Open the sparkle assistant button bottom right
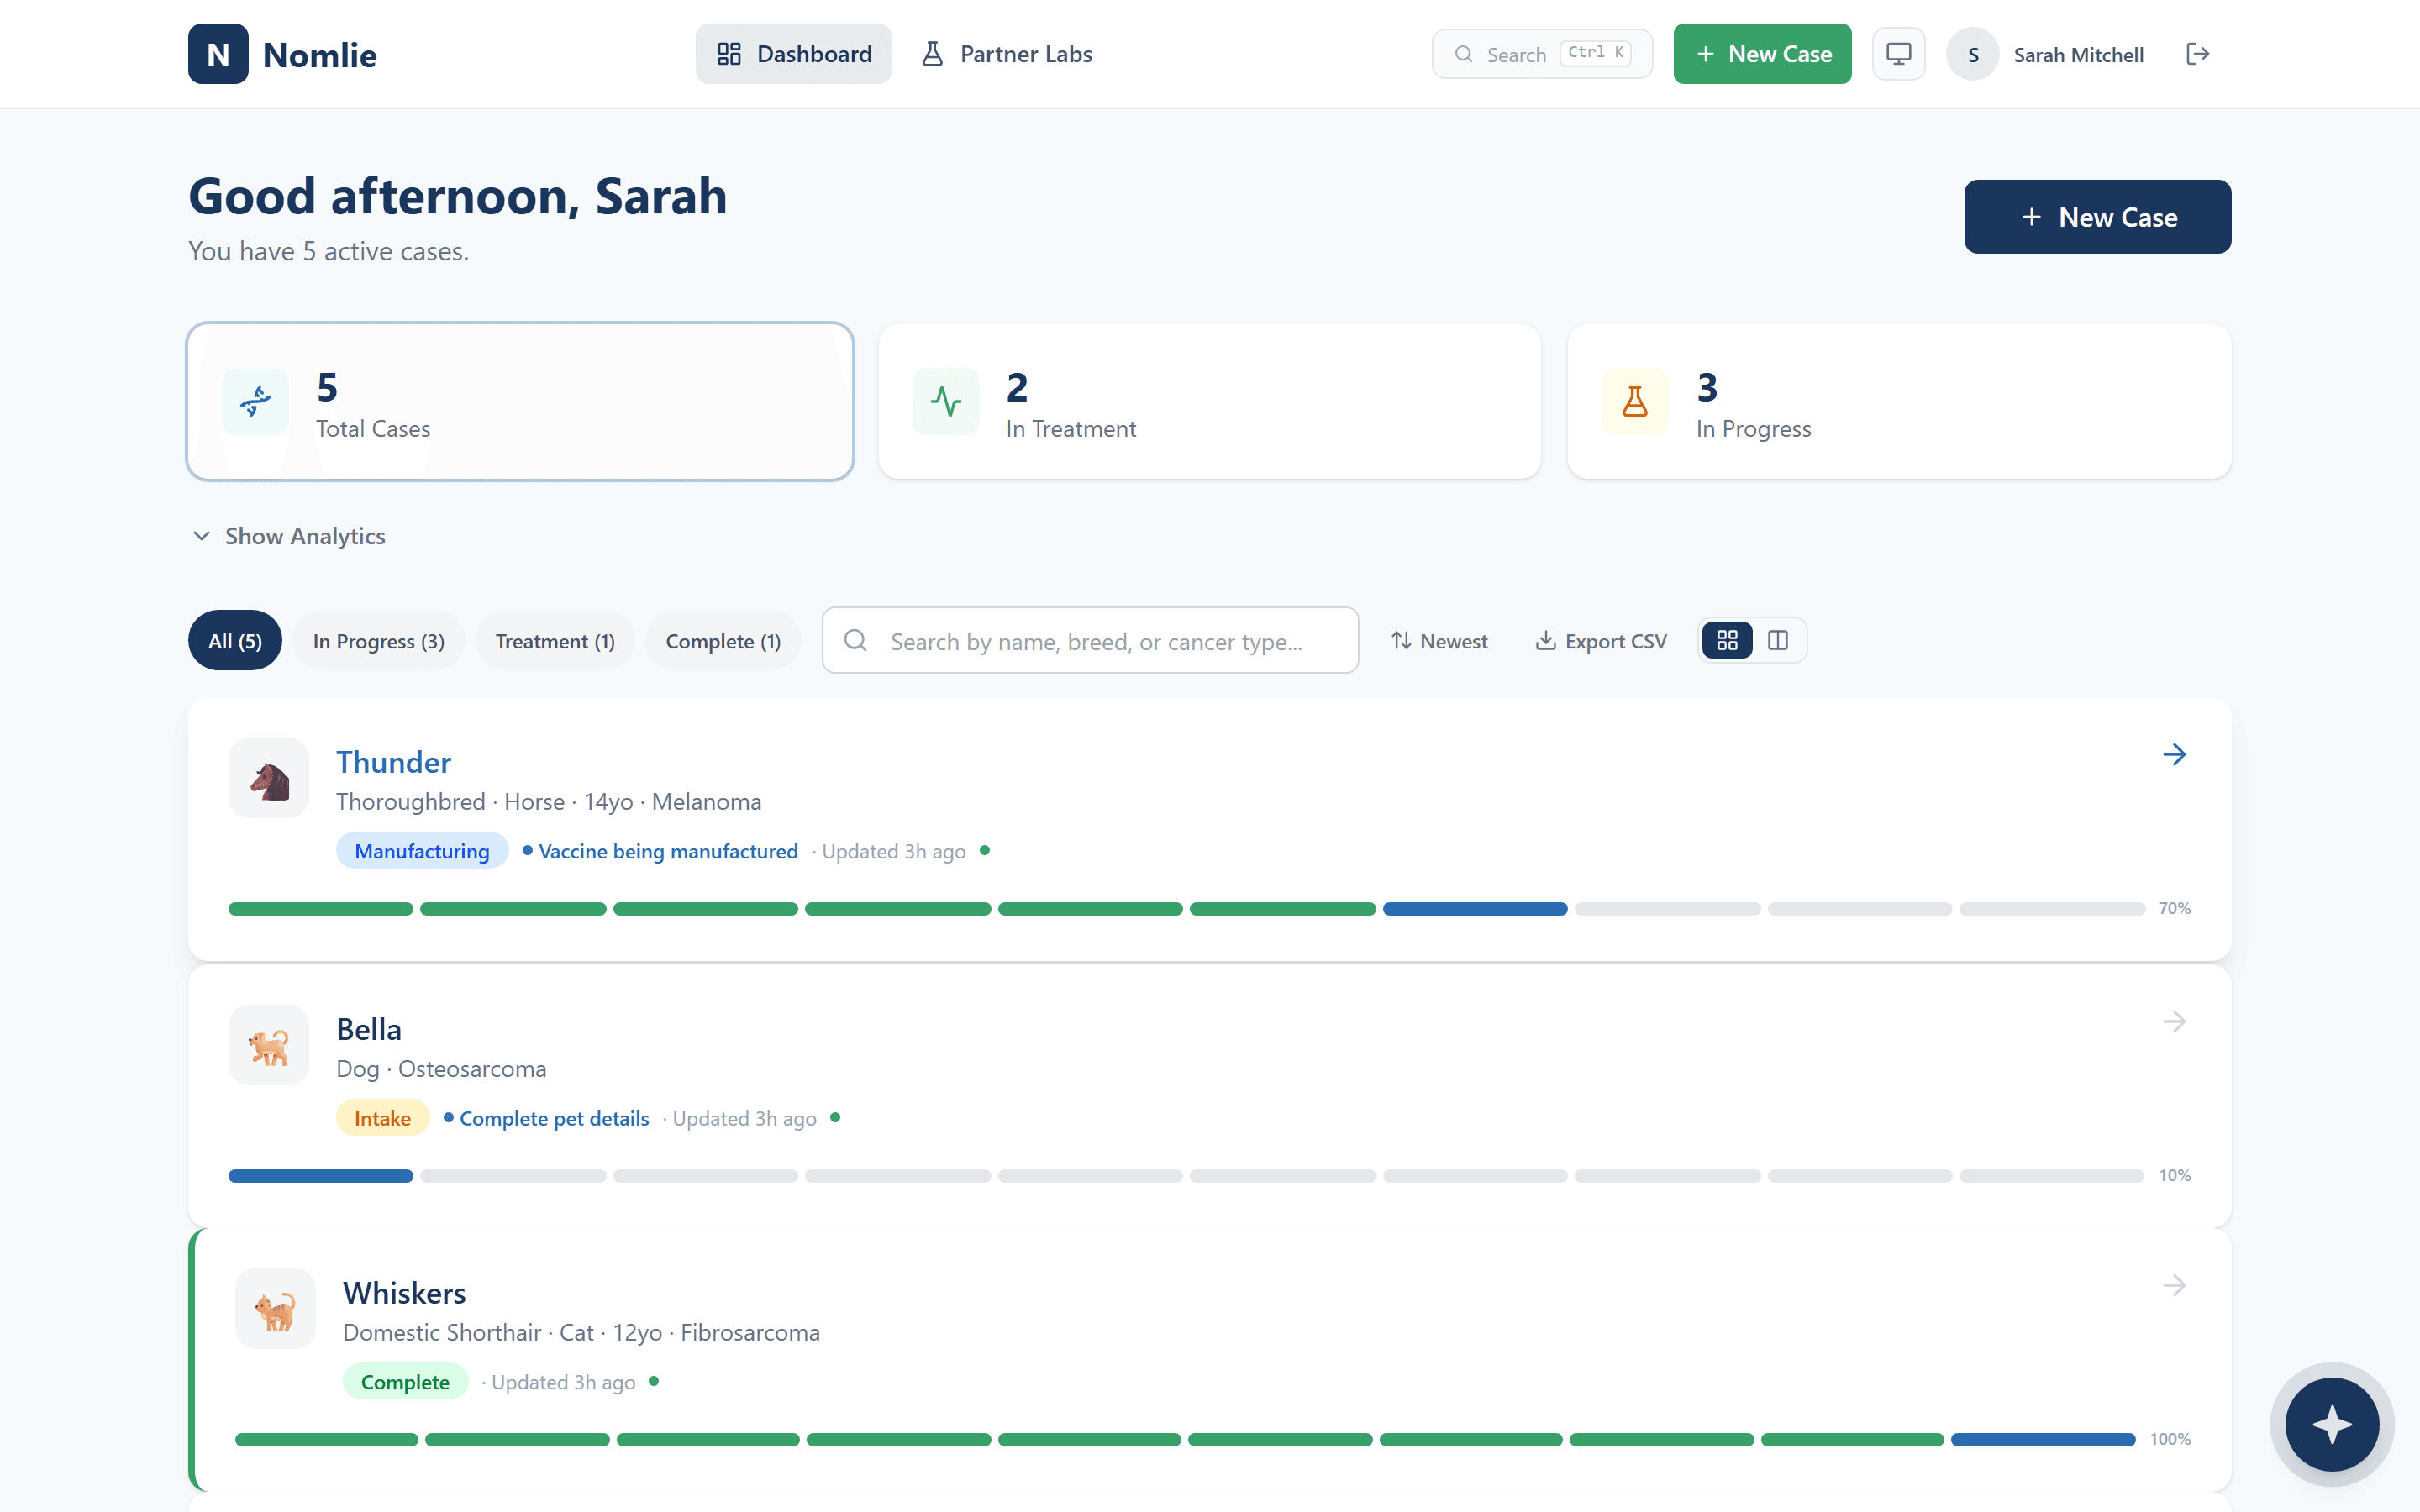 2331,1424
